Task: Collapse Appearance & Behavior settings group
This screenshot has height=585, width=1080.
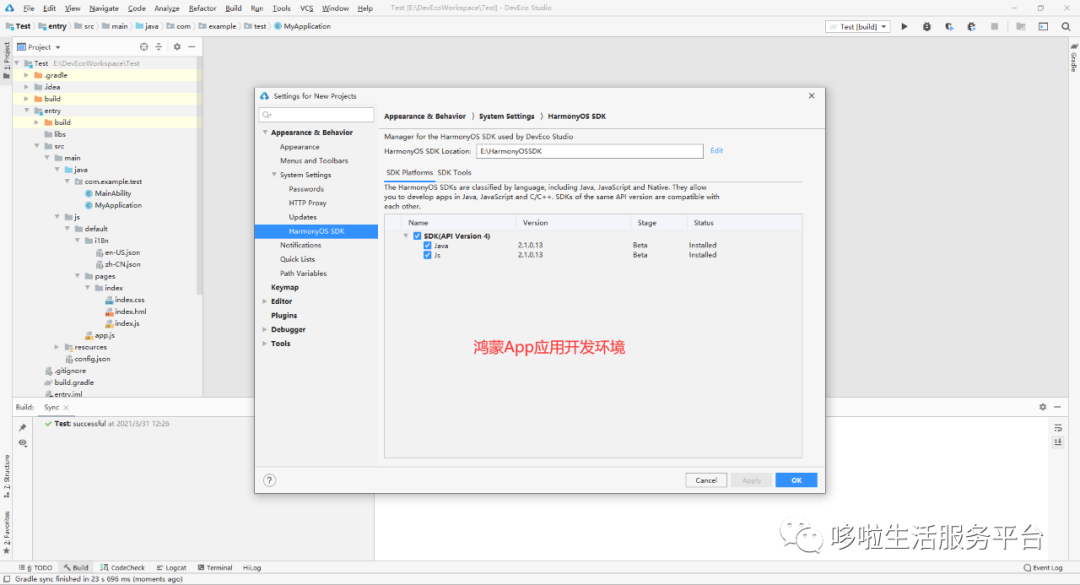Action: click(x=265, y=132)
